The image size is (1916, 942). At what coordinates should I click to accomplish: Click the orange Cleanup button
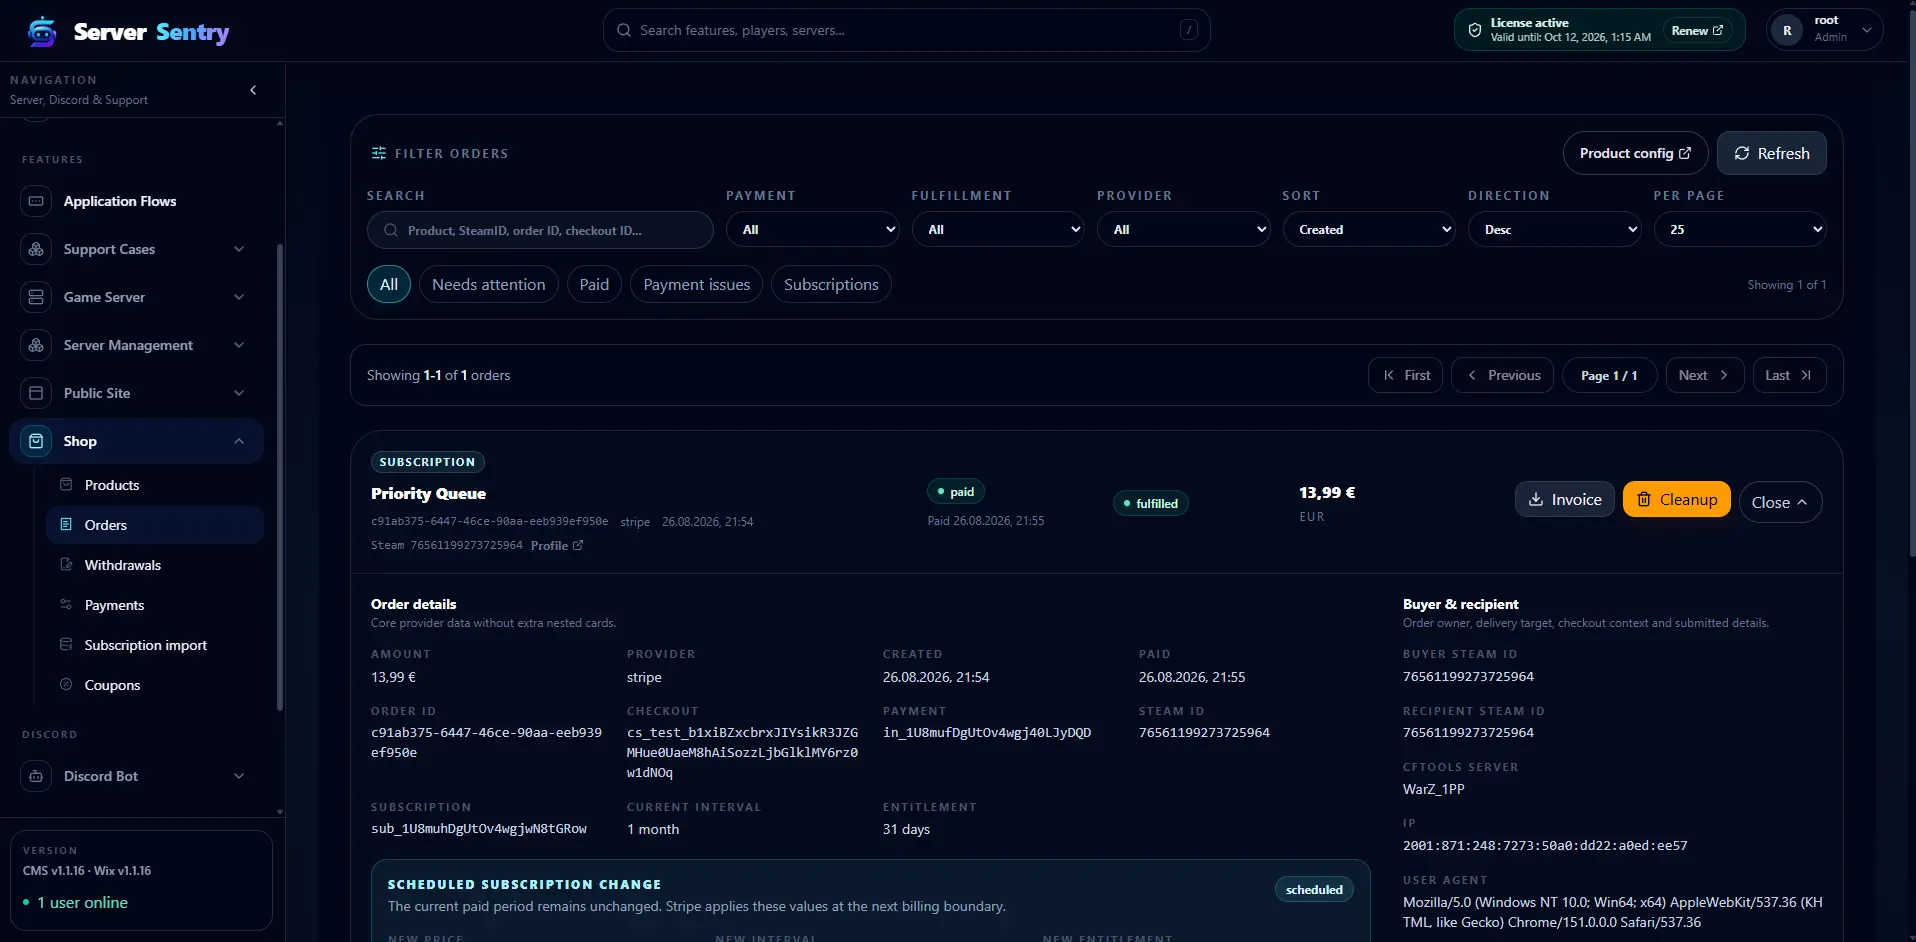tap(1677, 500)
